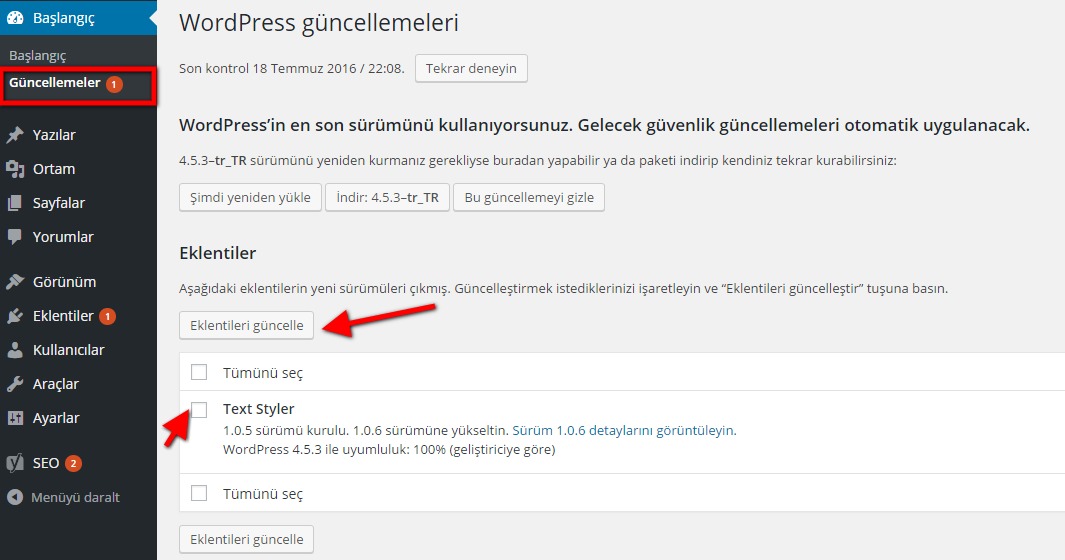Image resolution: width=1065 pixels, height=560 pixels.
Task: Click the Görünüm paintbrush icon
Action: coord(15,281)
